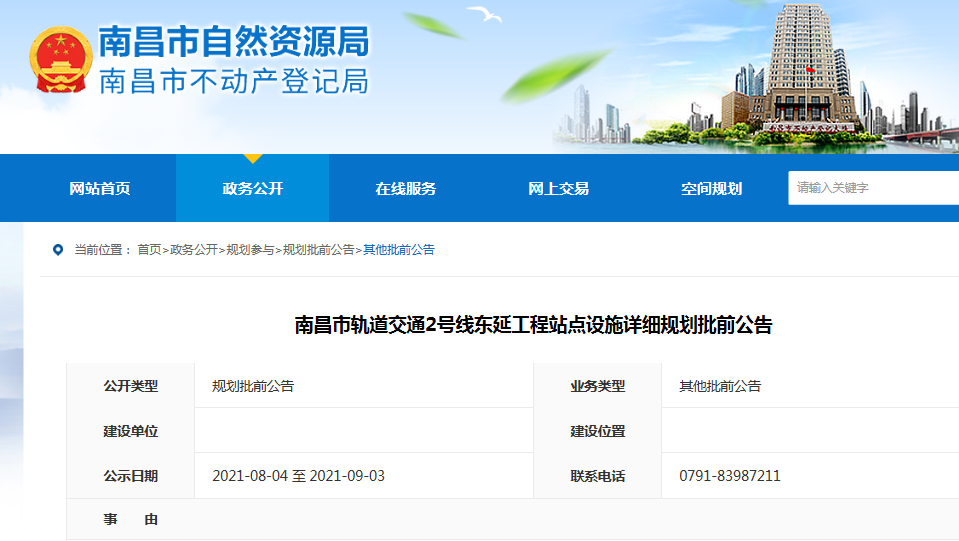Image resolution: width=959 pixels, height=541 pixels.
Task: Click the government building image in banner
Action: click(x=802, y=67)
